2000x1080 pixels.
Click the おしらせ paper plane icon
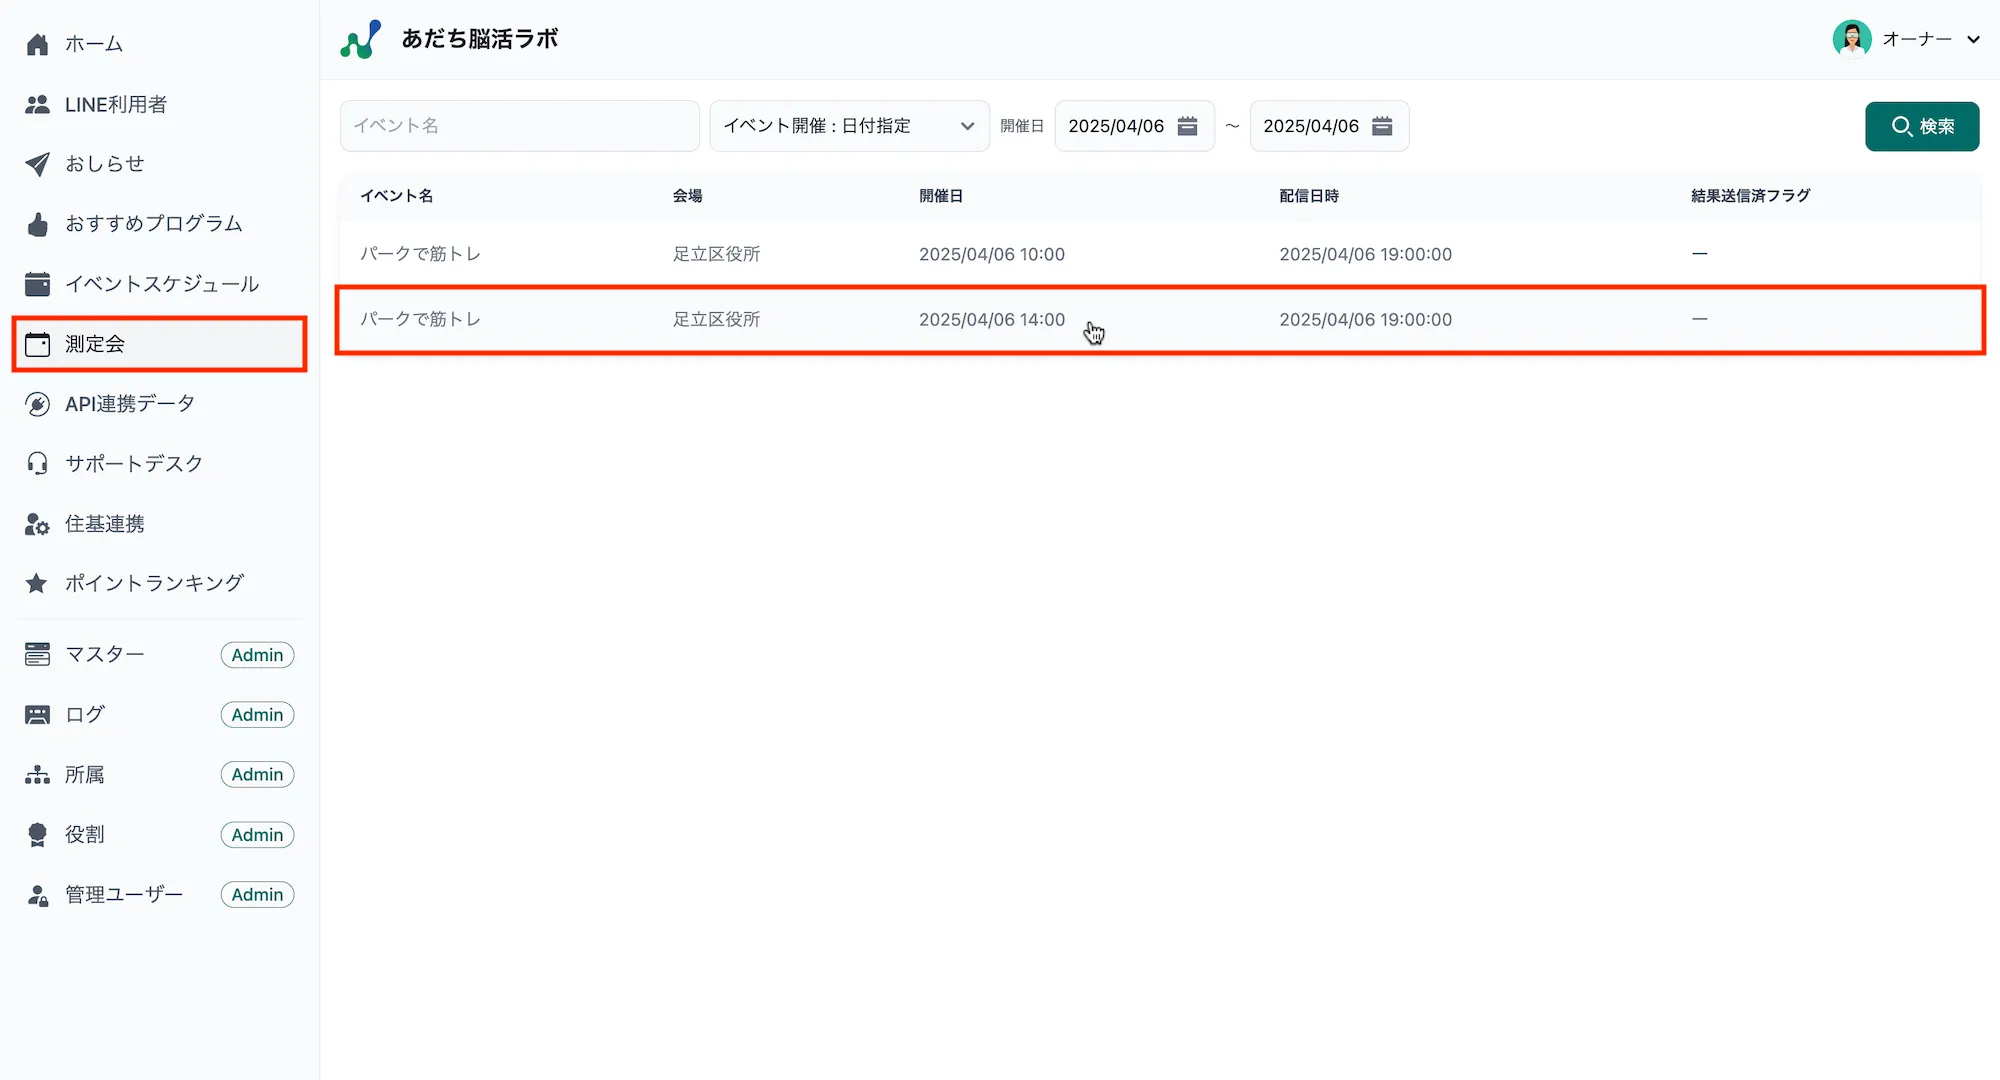tap(37, 164)
